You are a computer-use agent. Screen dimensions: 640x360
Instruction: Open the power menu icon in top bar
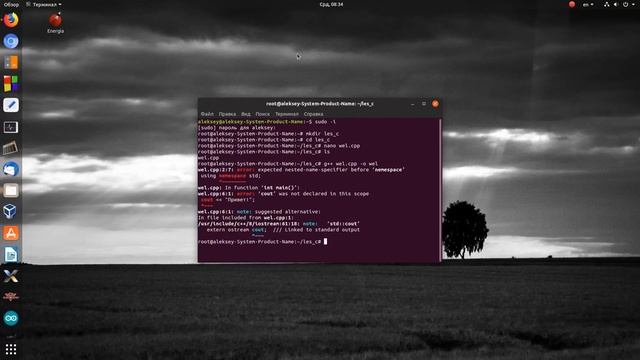(x=626, y=4)
